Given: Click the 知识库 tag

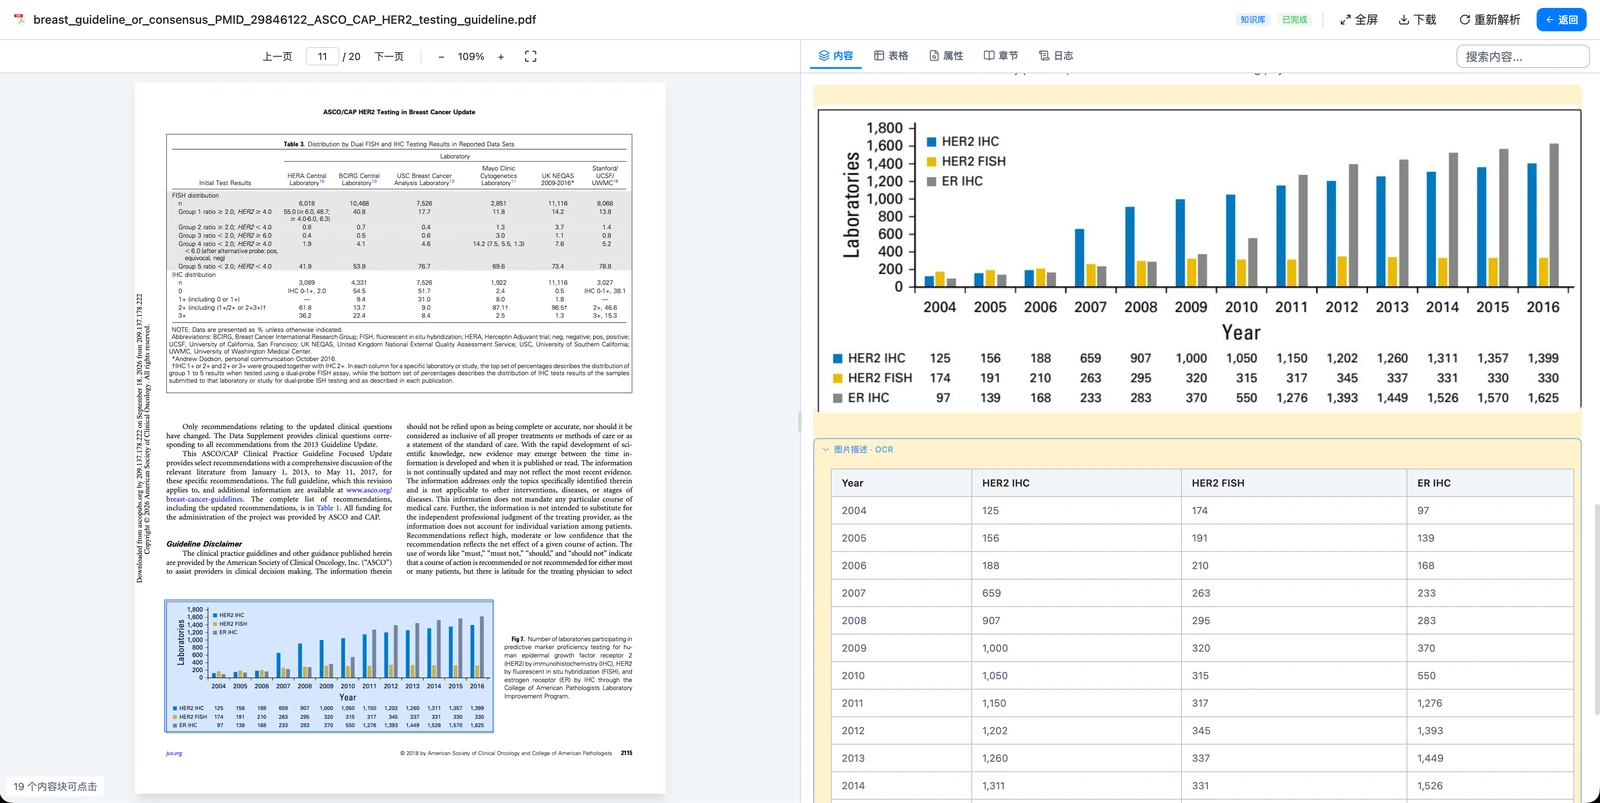Looking at the screenshot, I should click(1253, 19).
